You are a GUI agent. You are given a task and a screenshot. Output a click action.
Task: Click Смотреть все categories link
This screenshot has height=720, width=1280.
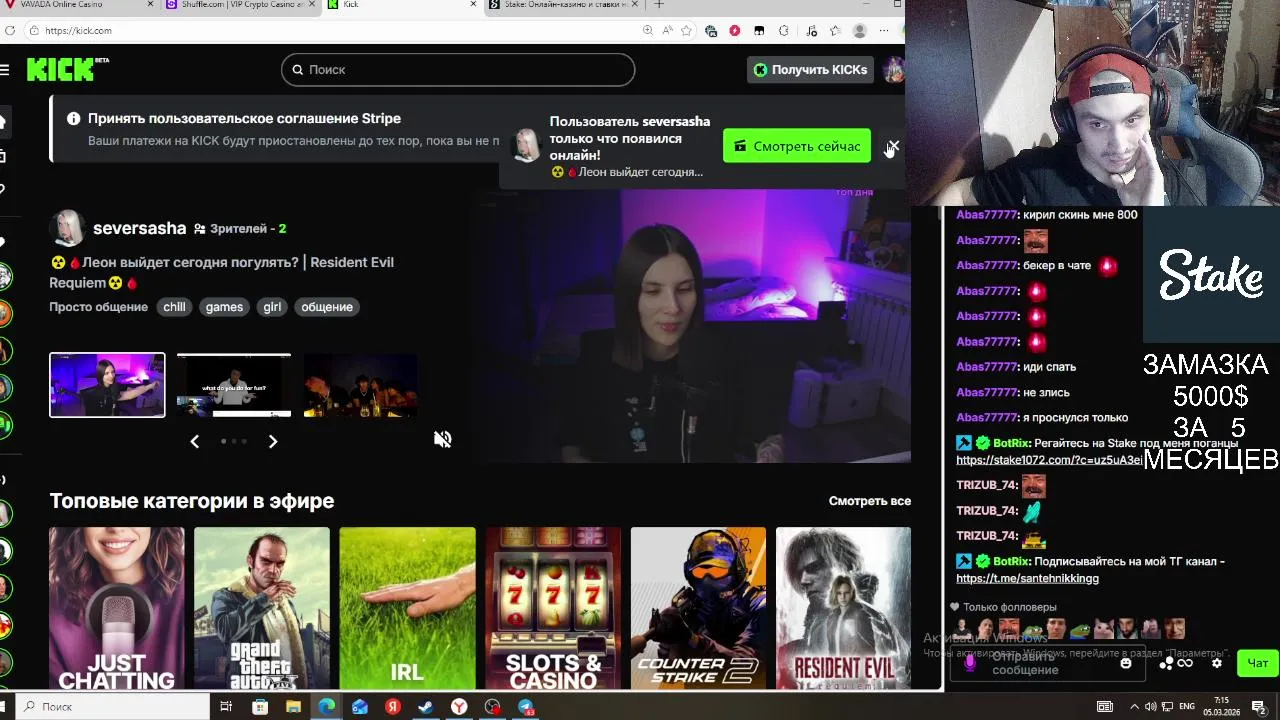point(869,501)
